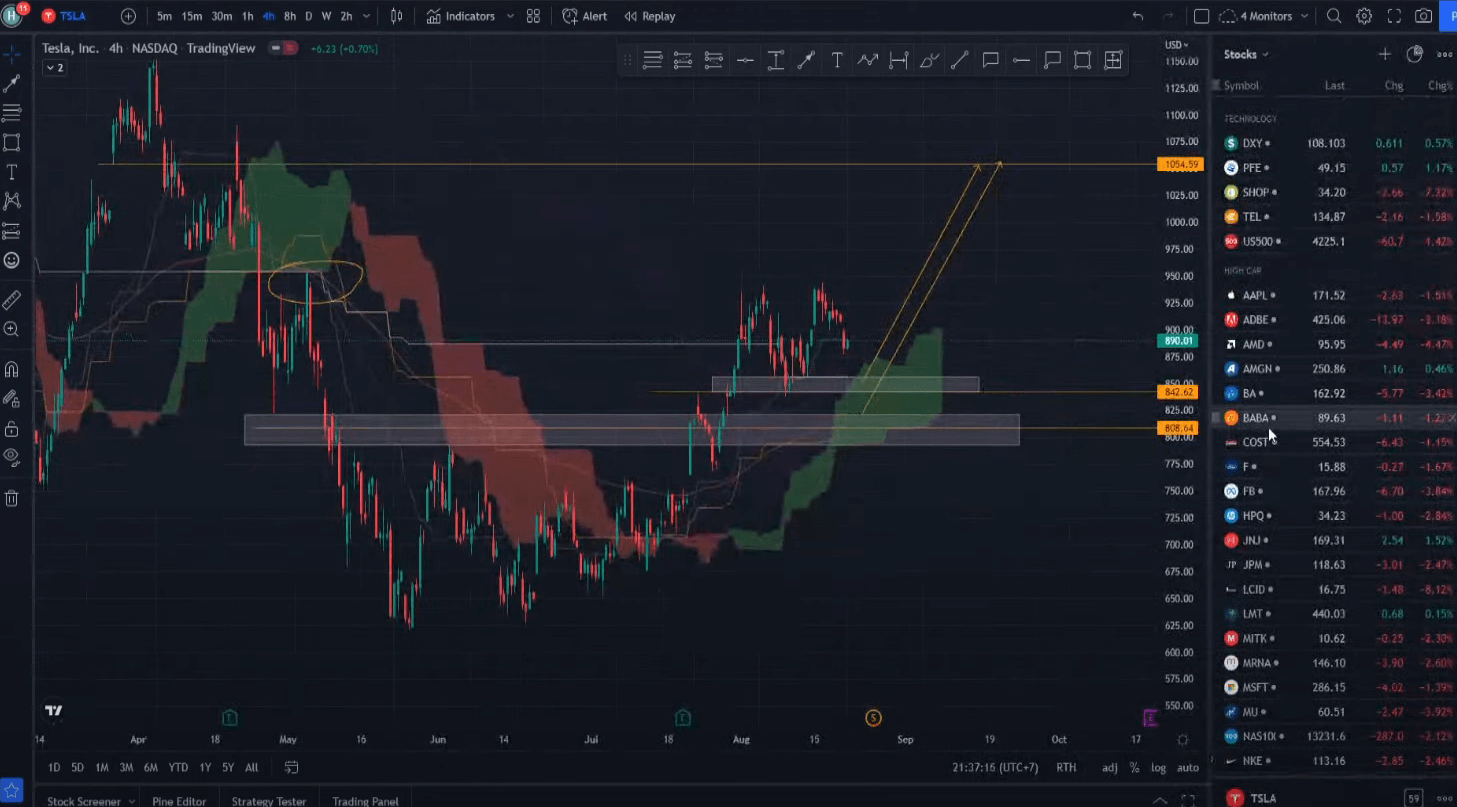Open the chart layout square selector

(x=1202, y=16)
